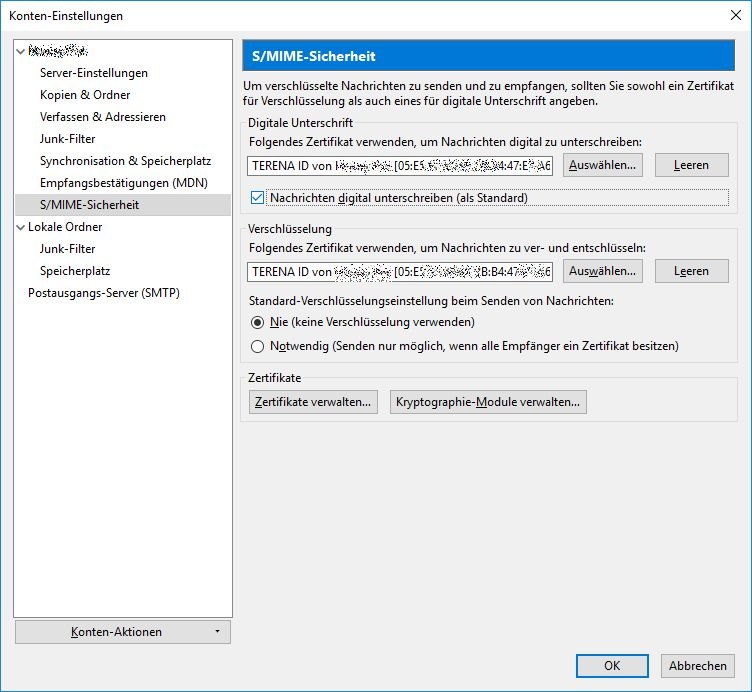Screen dimensions: 752x692
Task: Open 'Zertifikate verwalten...' dialog
Action: coord(313,402)
